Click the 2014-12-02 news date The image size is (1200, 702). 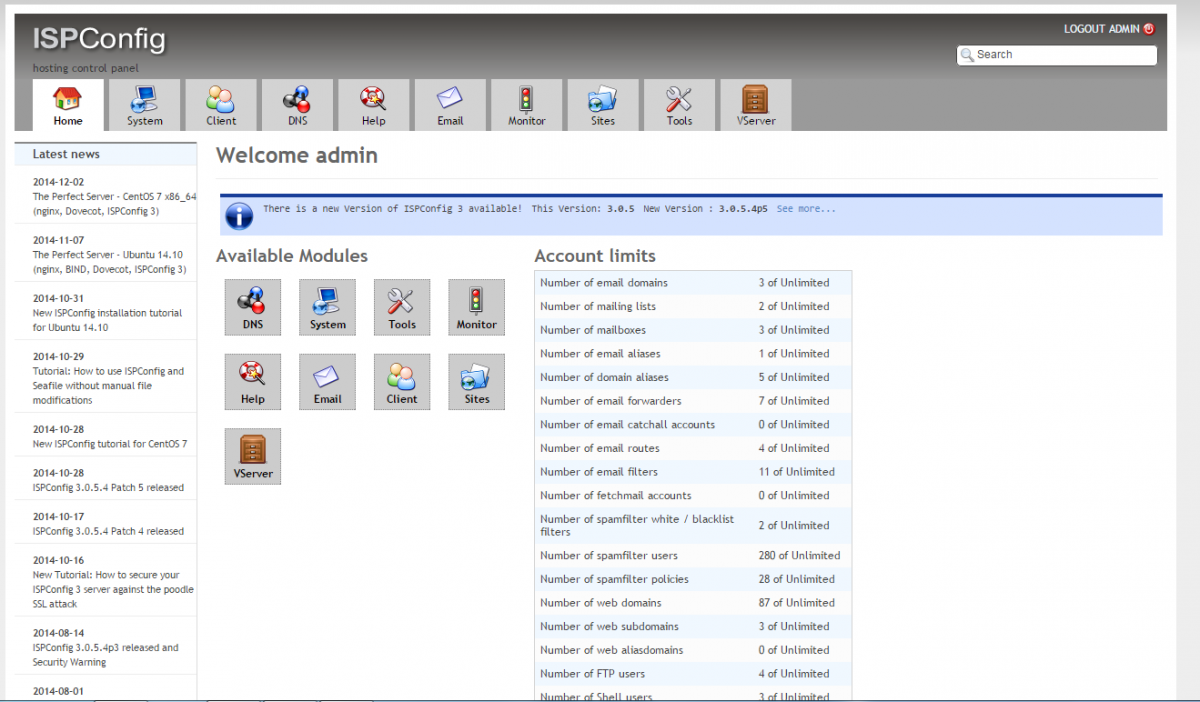[58, 183]
